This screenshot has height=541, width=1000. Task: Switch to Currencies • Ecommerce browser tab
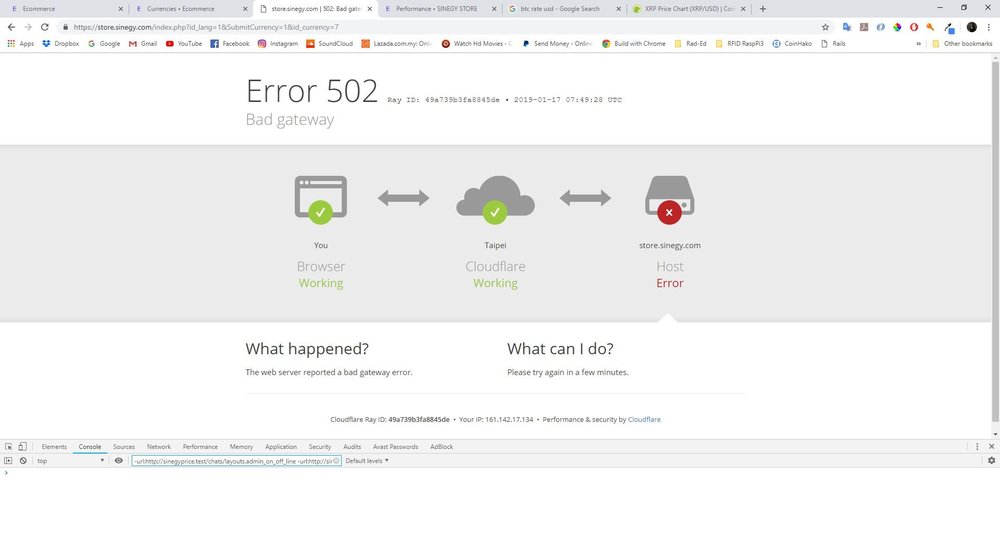pyautogui.click(x=189, y=9)
